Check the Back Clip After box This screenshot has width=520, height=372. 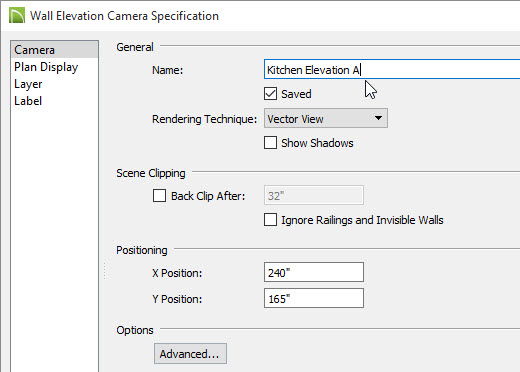click(159, 196)
